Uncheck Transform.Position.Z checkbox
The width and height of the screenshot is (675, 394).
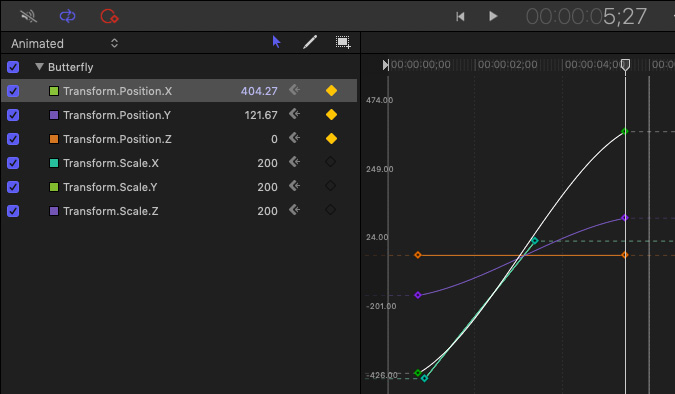point(13,139)
